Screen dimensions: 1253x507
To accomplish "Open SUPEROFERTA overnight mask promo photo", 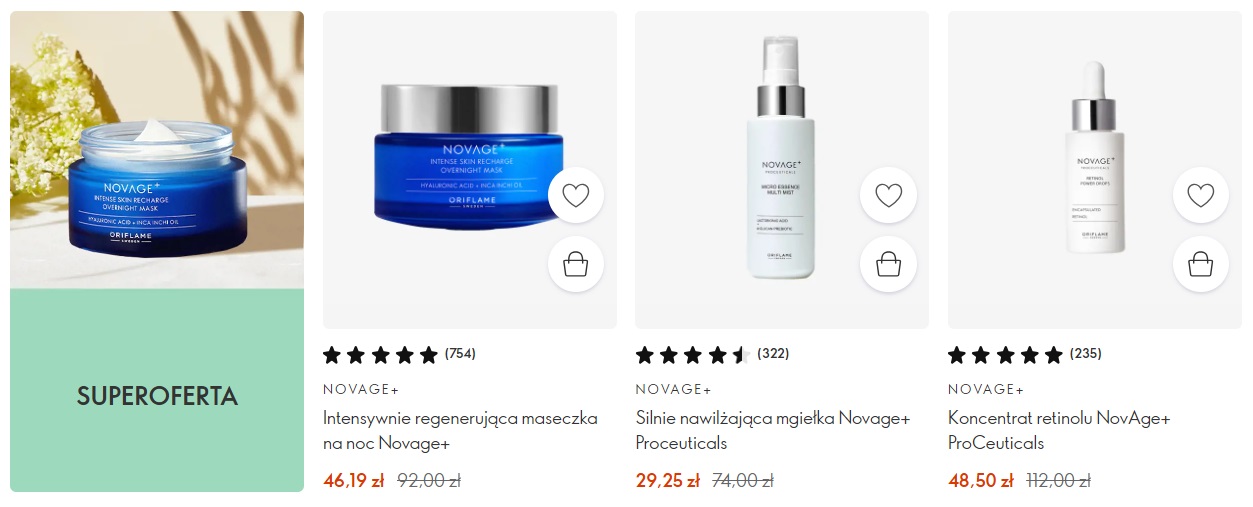I will point(157,150).
